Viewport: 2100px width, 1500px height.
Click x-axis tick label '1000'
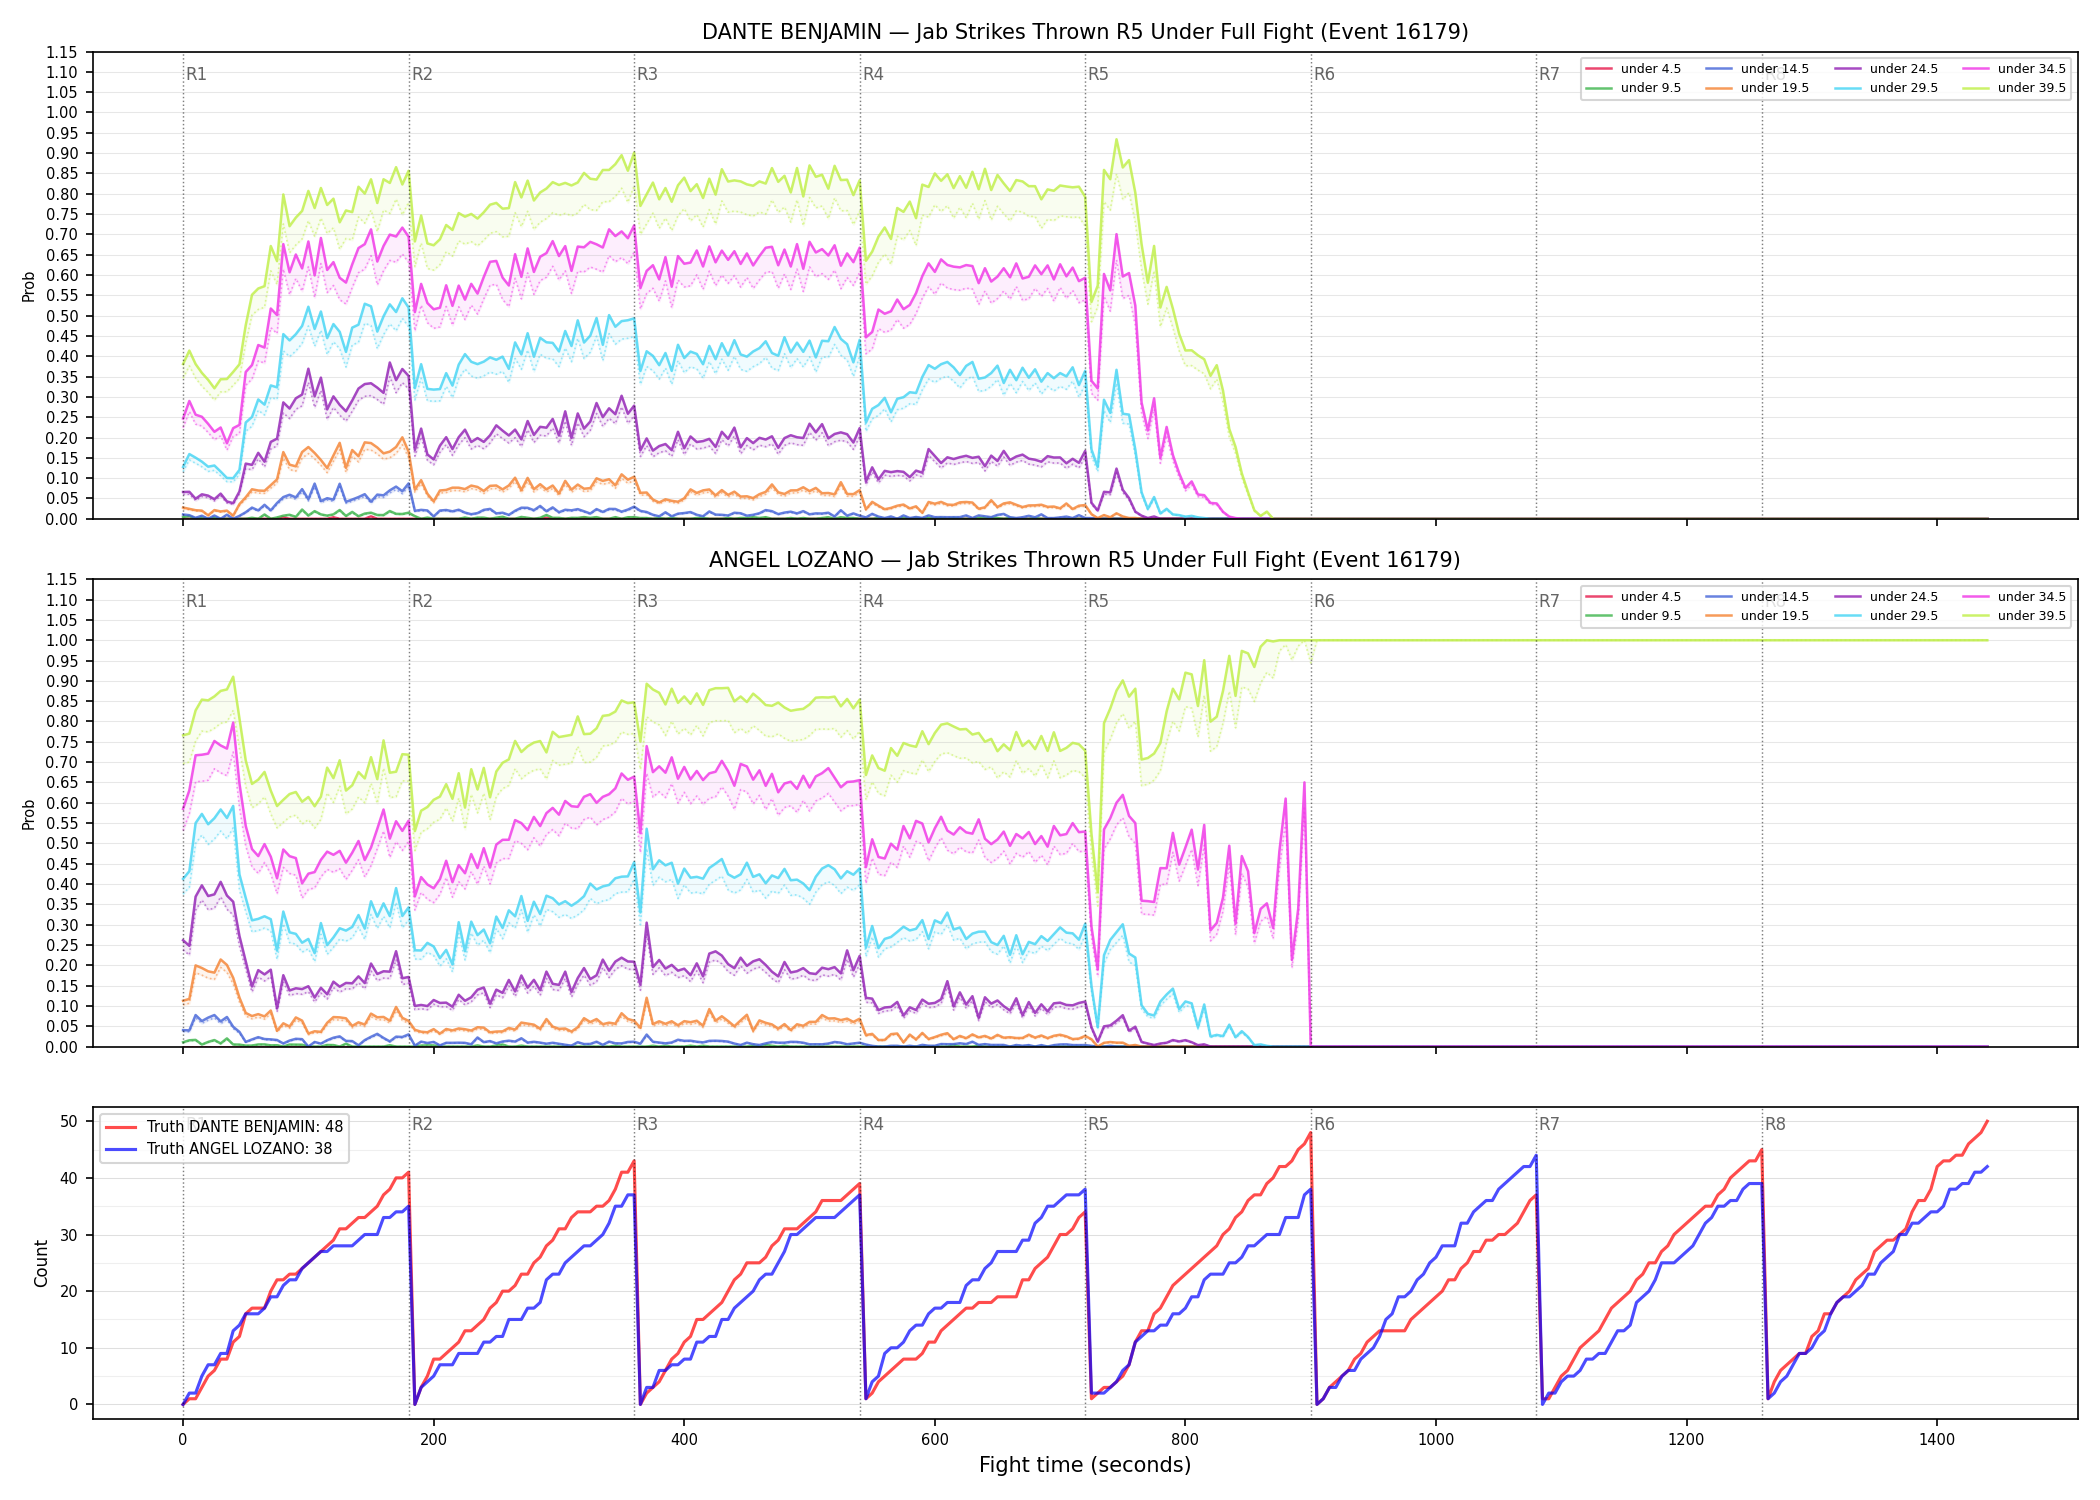click(1436, 1440)
